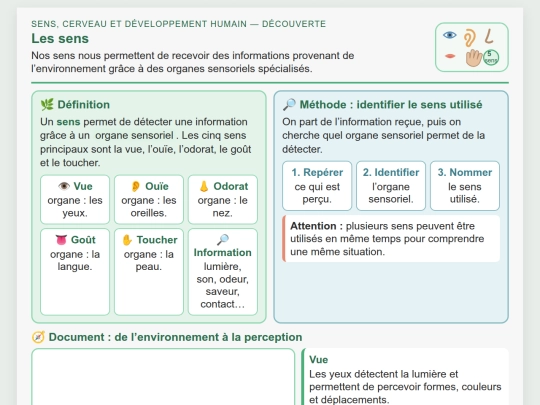540x405 pixels.
Task: Click the 'Information' card title
Action: pos(222,252)
